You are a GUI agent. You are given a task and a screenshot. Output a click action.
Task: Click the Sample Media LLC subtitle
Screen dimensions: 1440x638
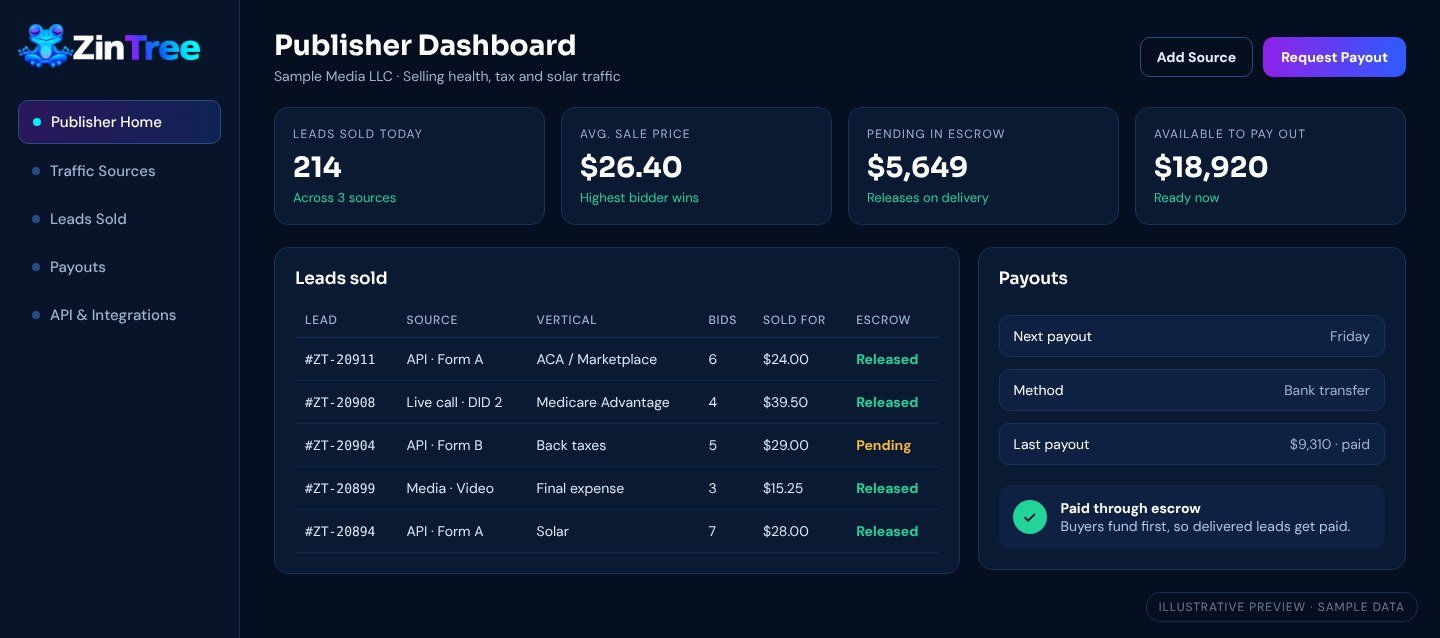447,76
